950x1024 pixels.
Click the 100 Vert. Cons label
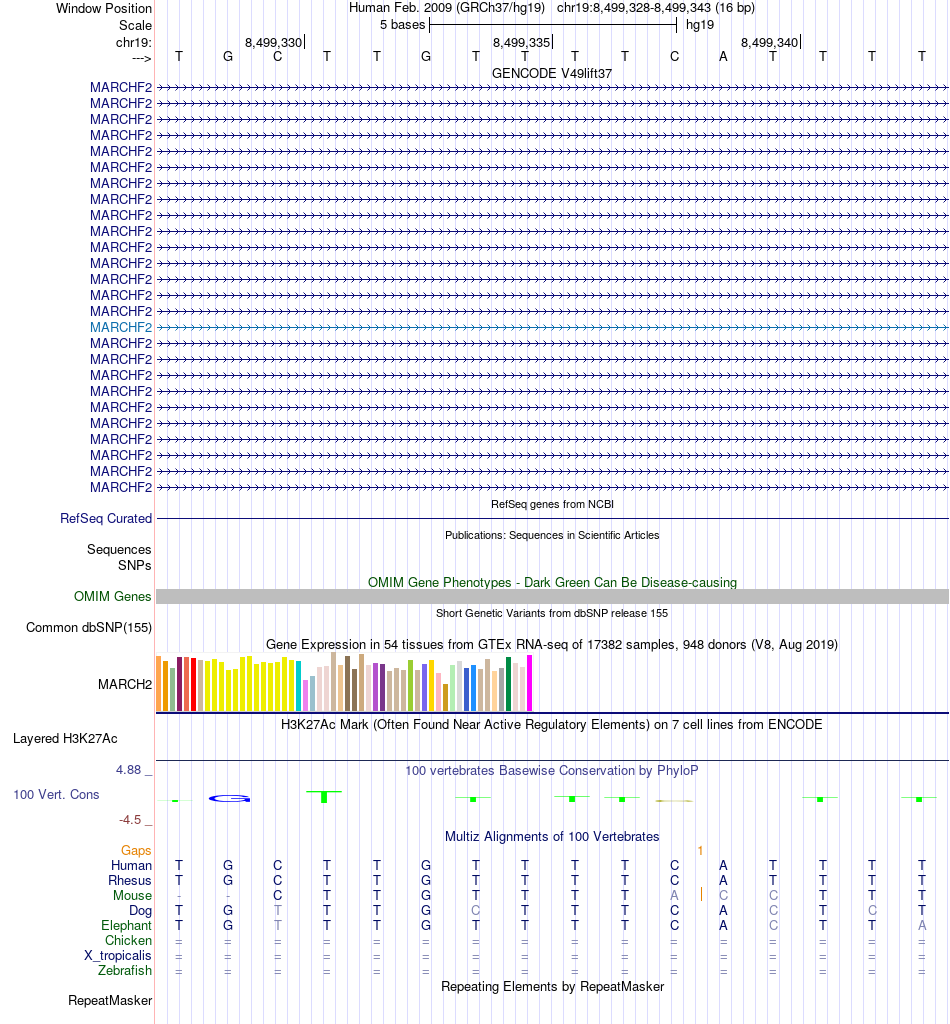[56, 795]
